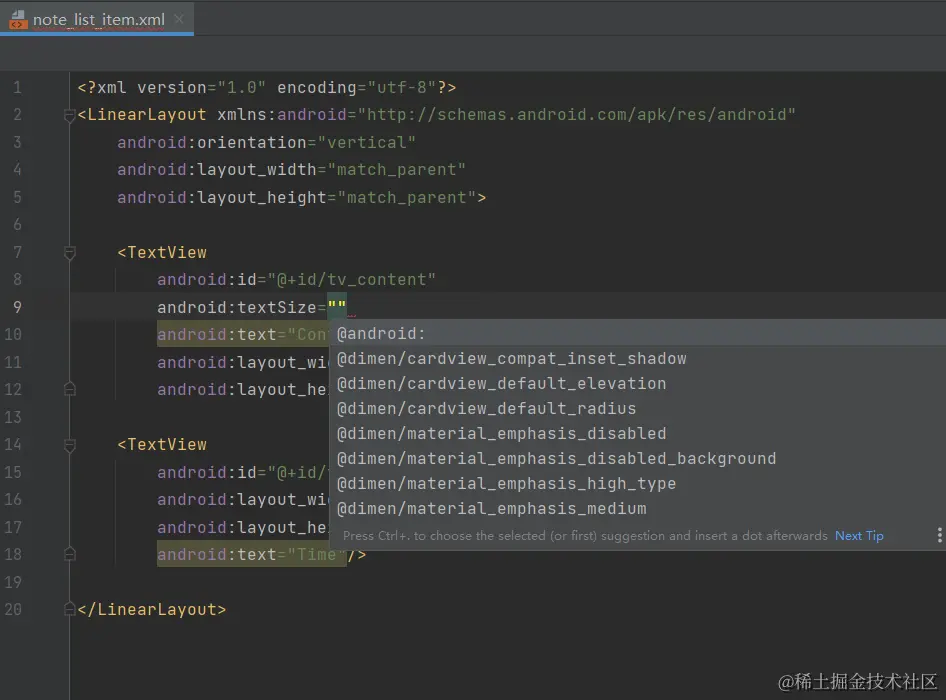Click the xmlns schema URL on line 2
Image resolution: width=946 pixels, height=700 pixels.
576,115
